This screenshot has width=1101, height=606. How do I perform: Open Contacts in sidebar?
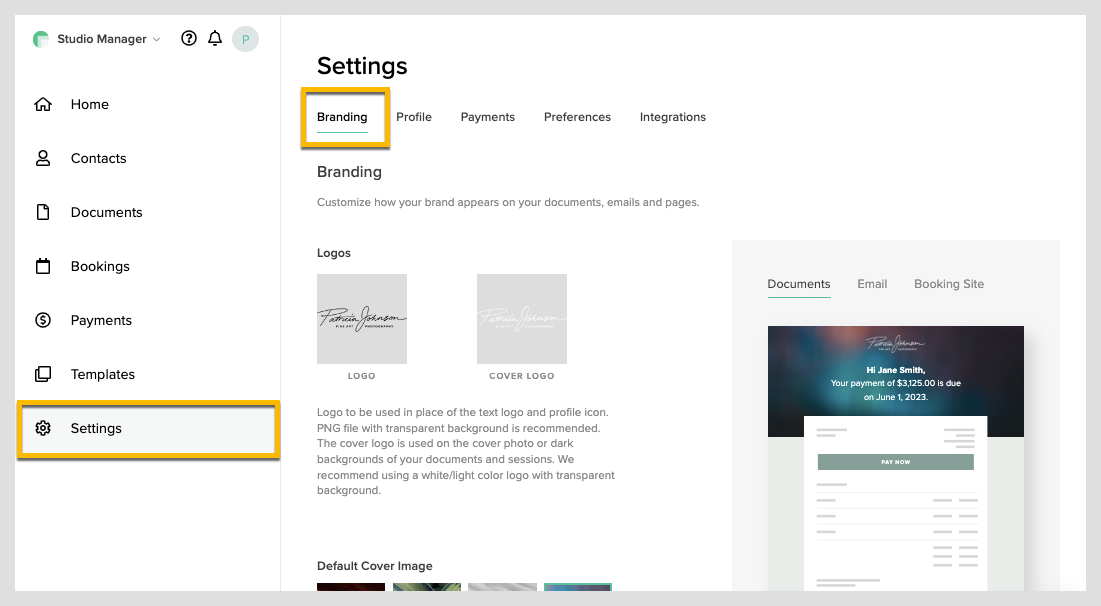[x=98, y=159]
